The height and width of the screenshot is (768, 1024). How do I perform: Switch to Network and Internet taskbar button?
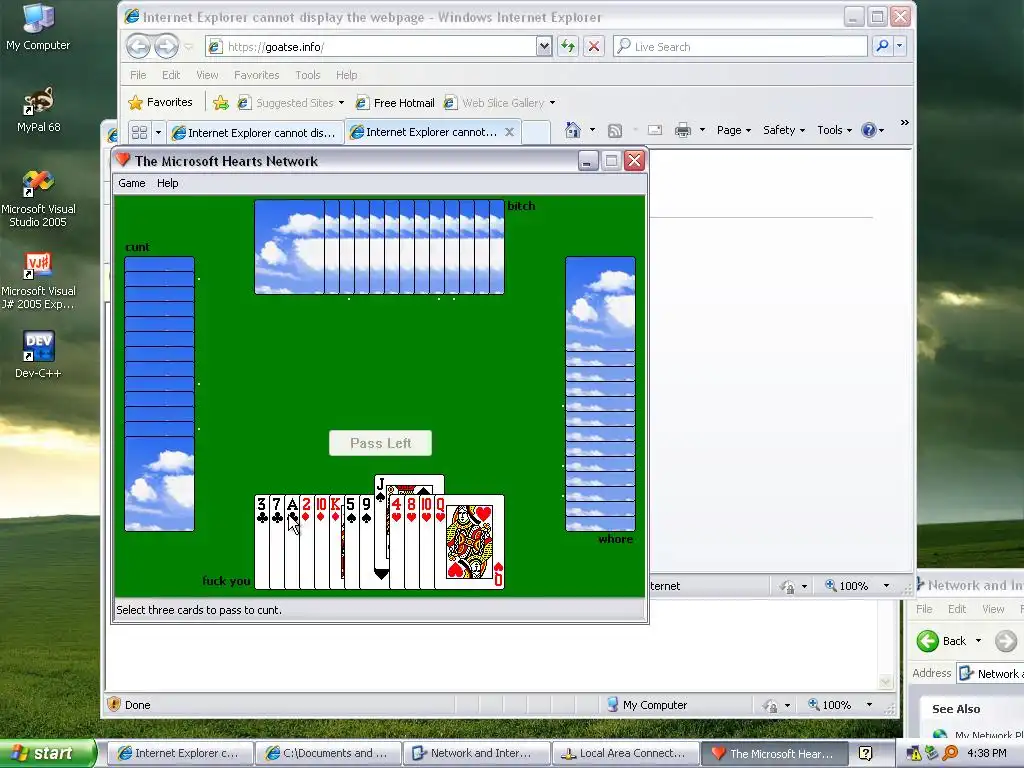click(476, 753)
